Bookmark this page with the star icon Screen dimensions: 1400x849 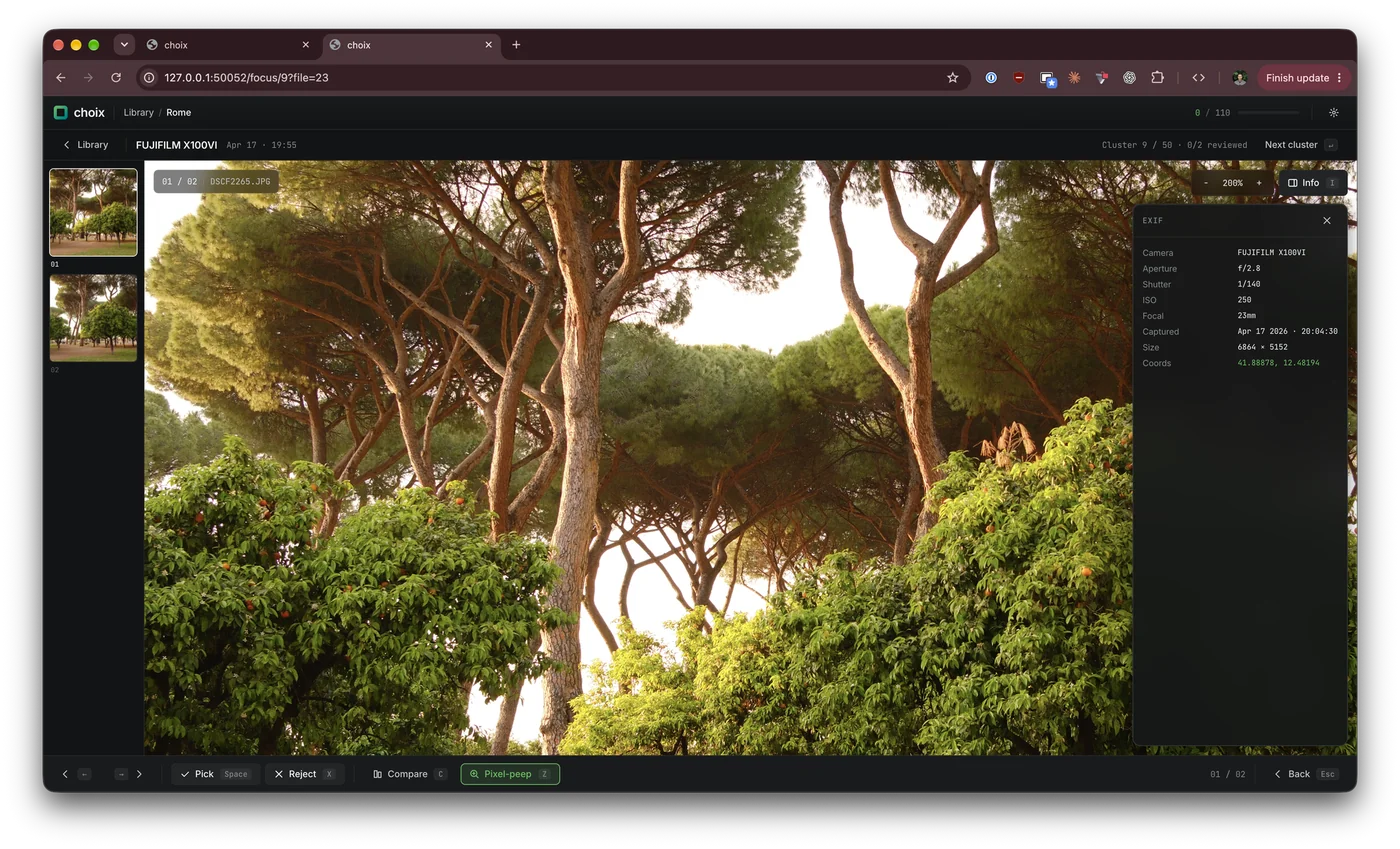click(x=953, y=78)
